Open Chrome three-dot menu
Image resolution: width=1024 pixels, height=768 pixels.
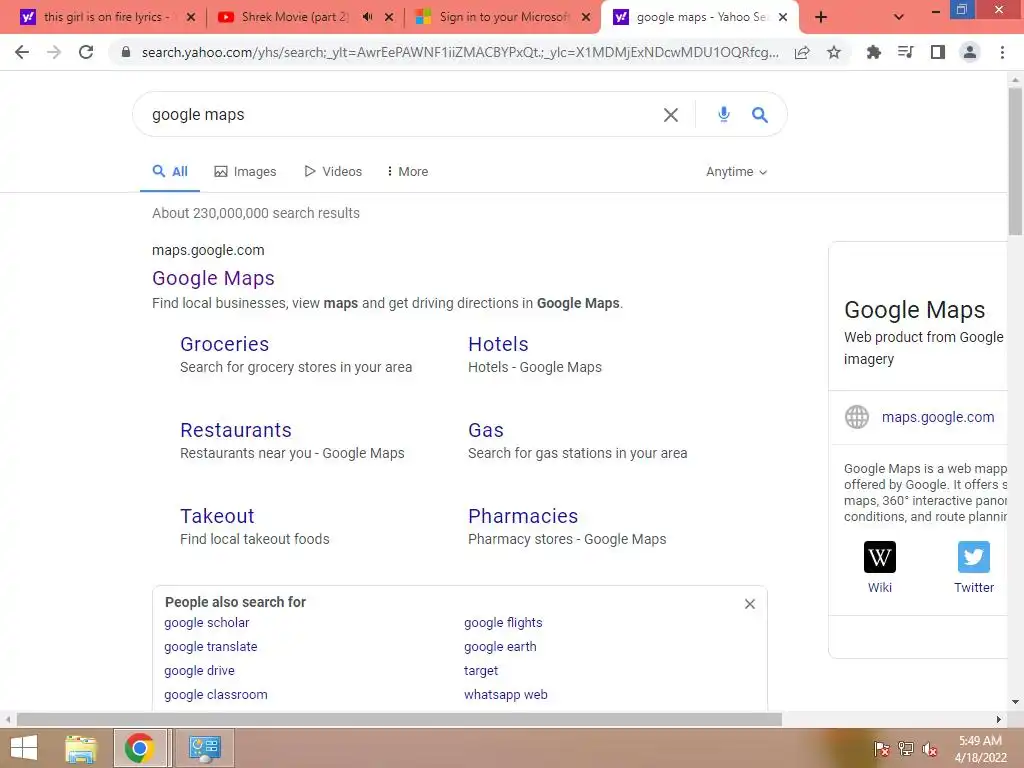coord(1002,52)
